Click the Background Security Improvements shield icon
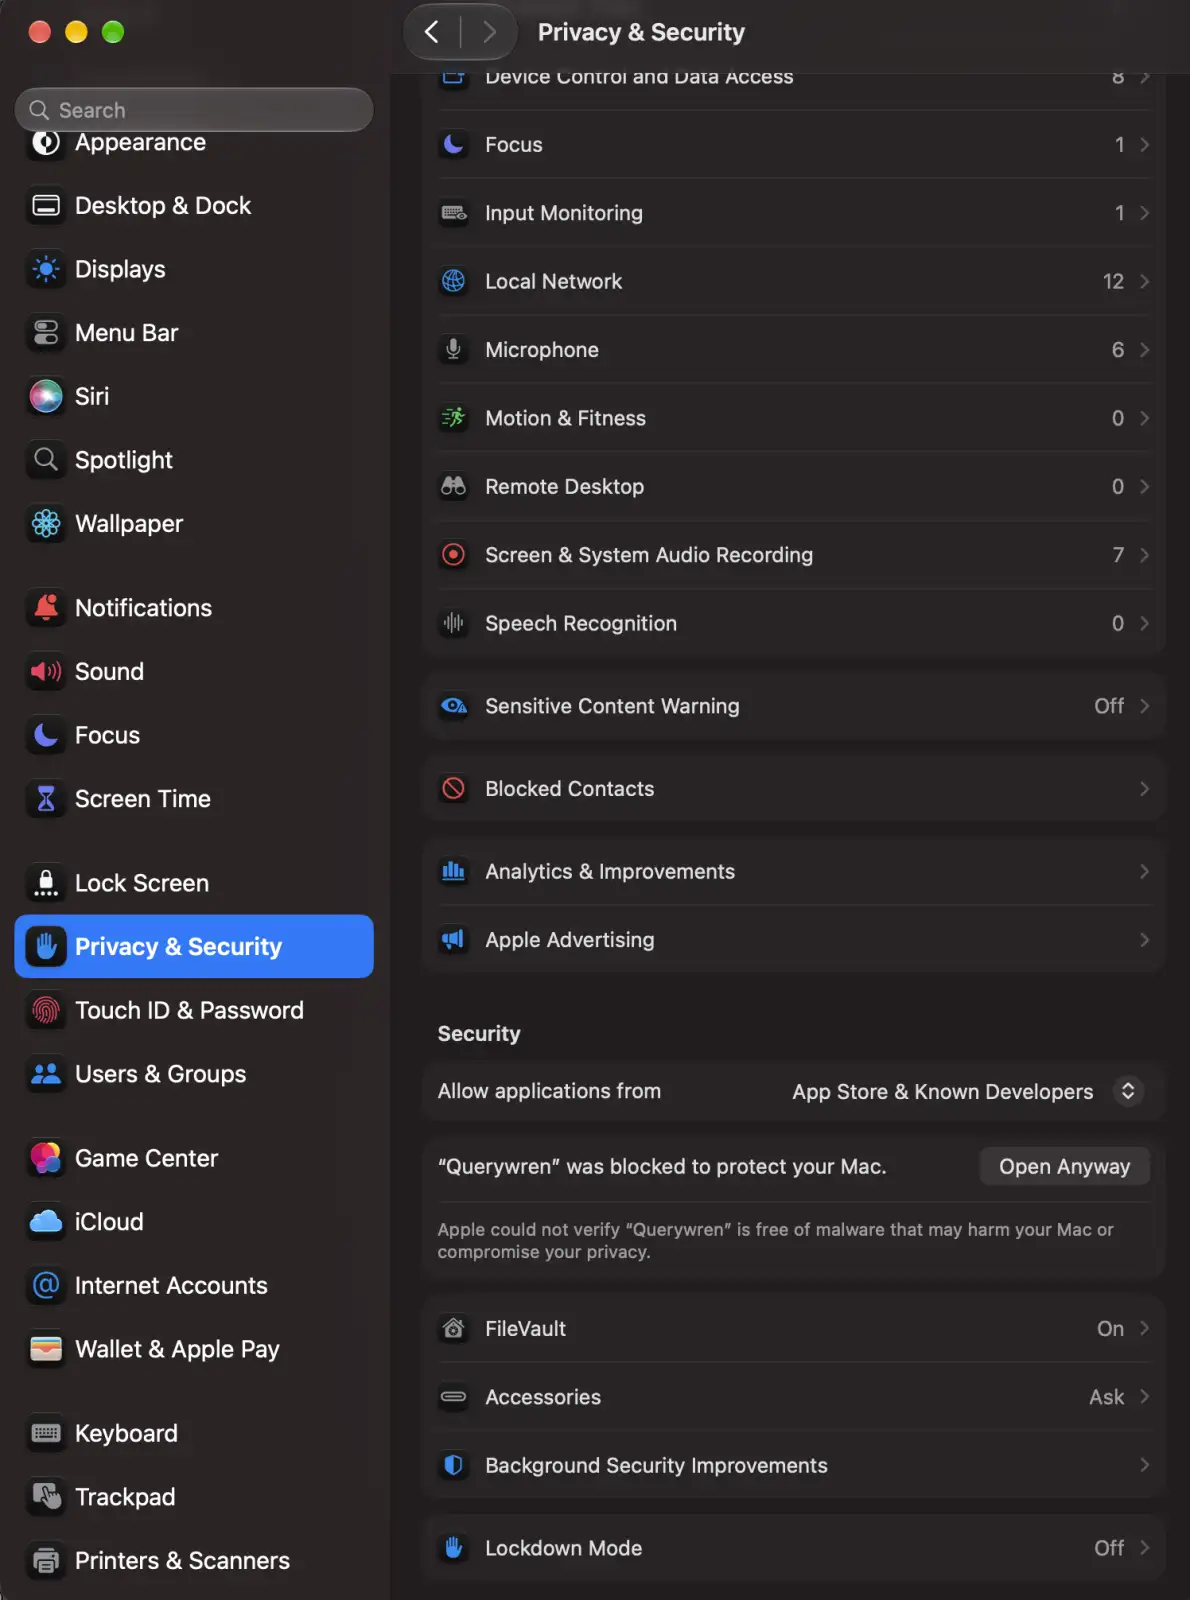The image size is (1190, 1600). (x=453, y=1466)
